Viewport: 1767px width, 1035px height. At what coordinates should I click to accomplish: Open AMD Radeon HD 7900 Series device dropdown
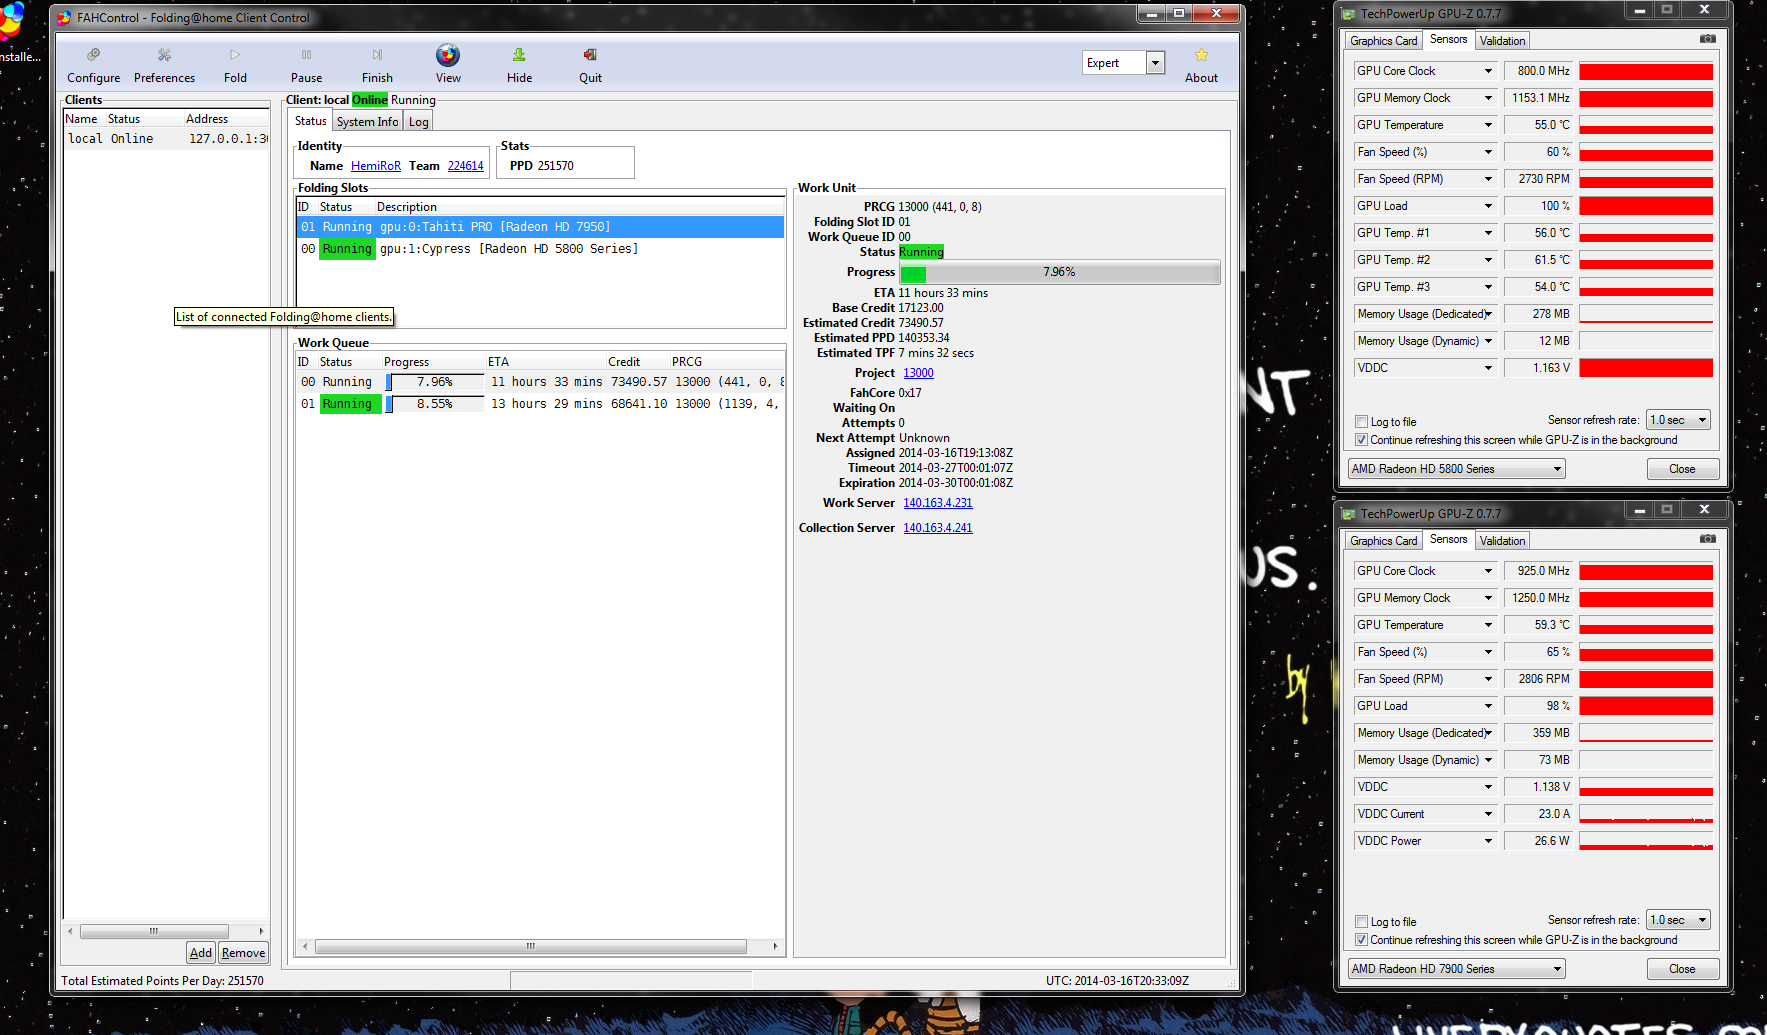pyautogui.click(x=1456, y=969)
